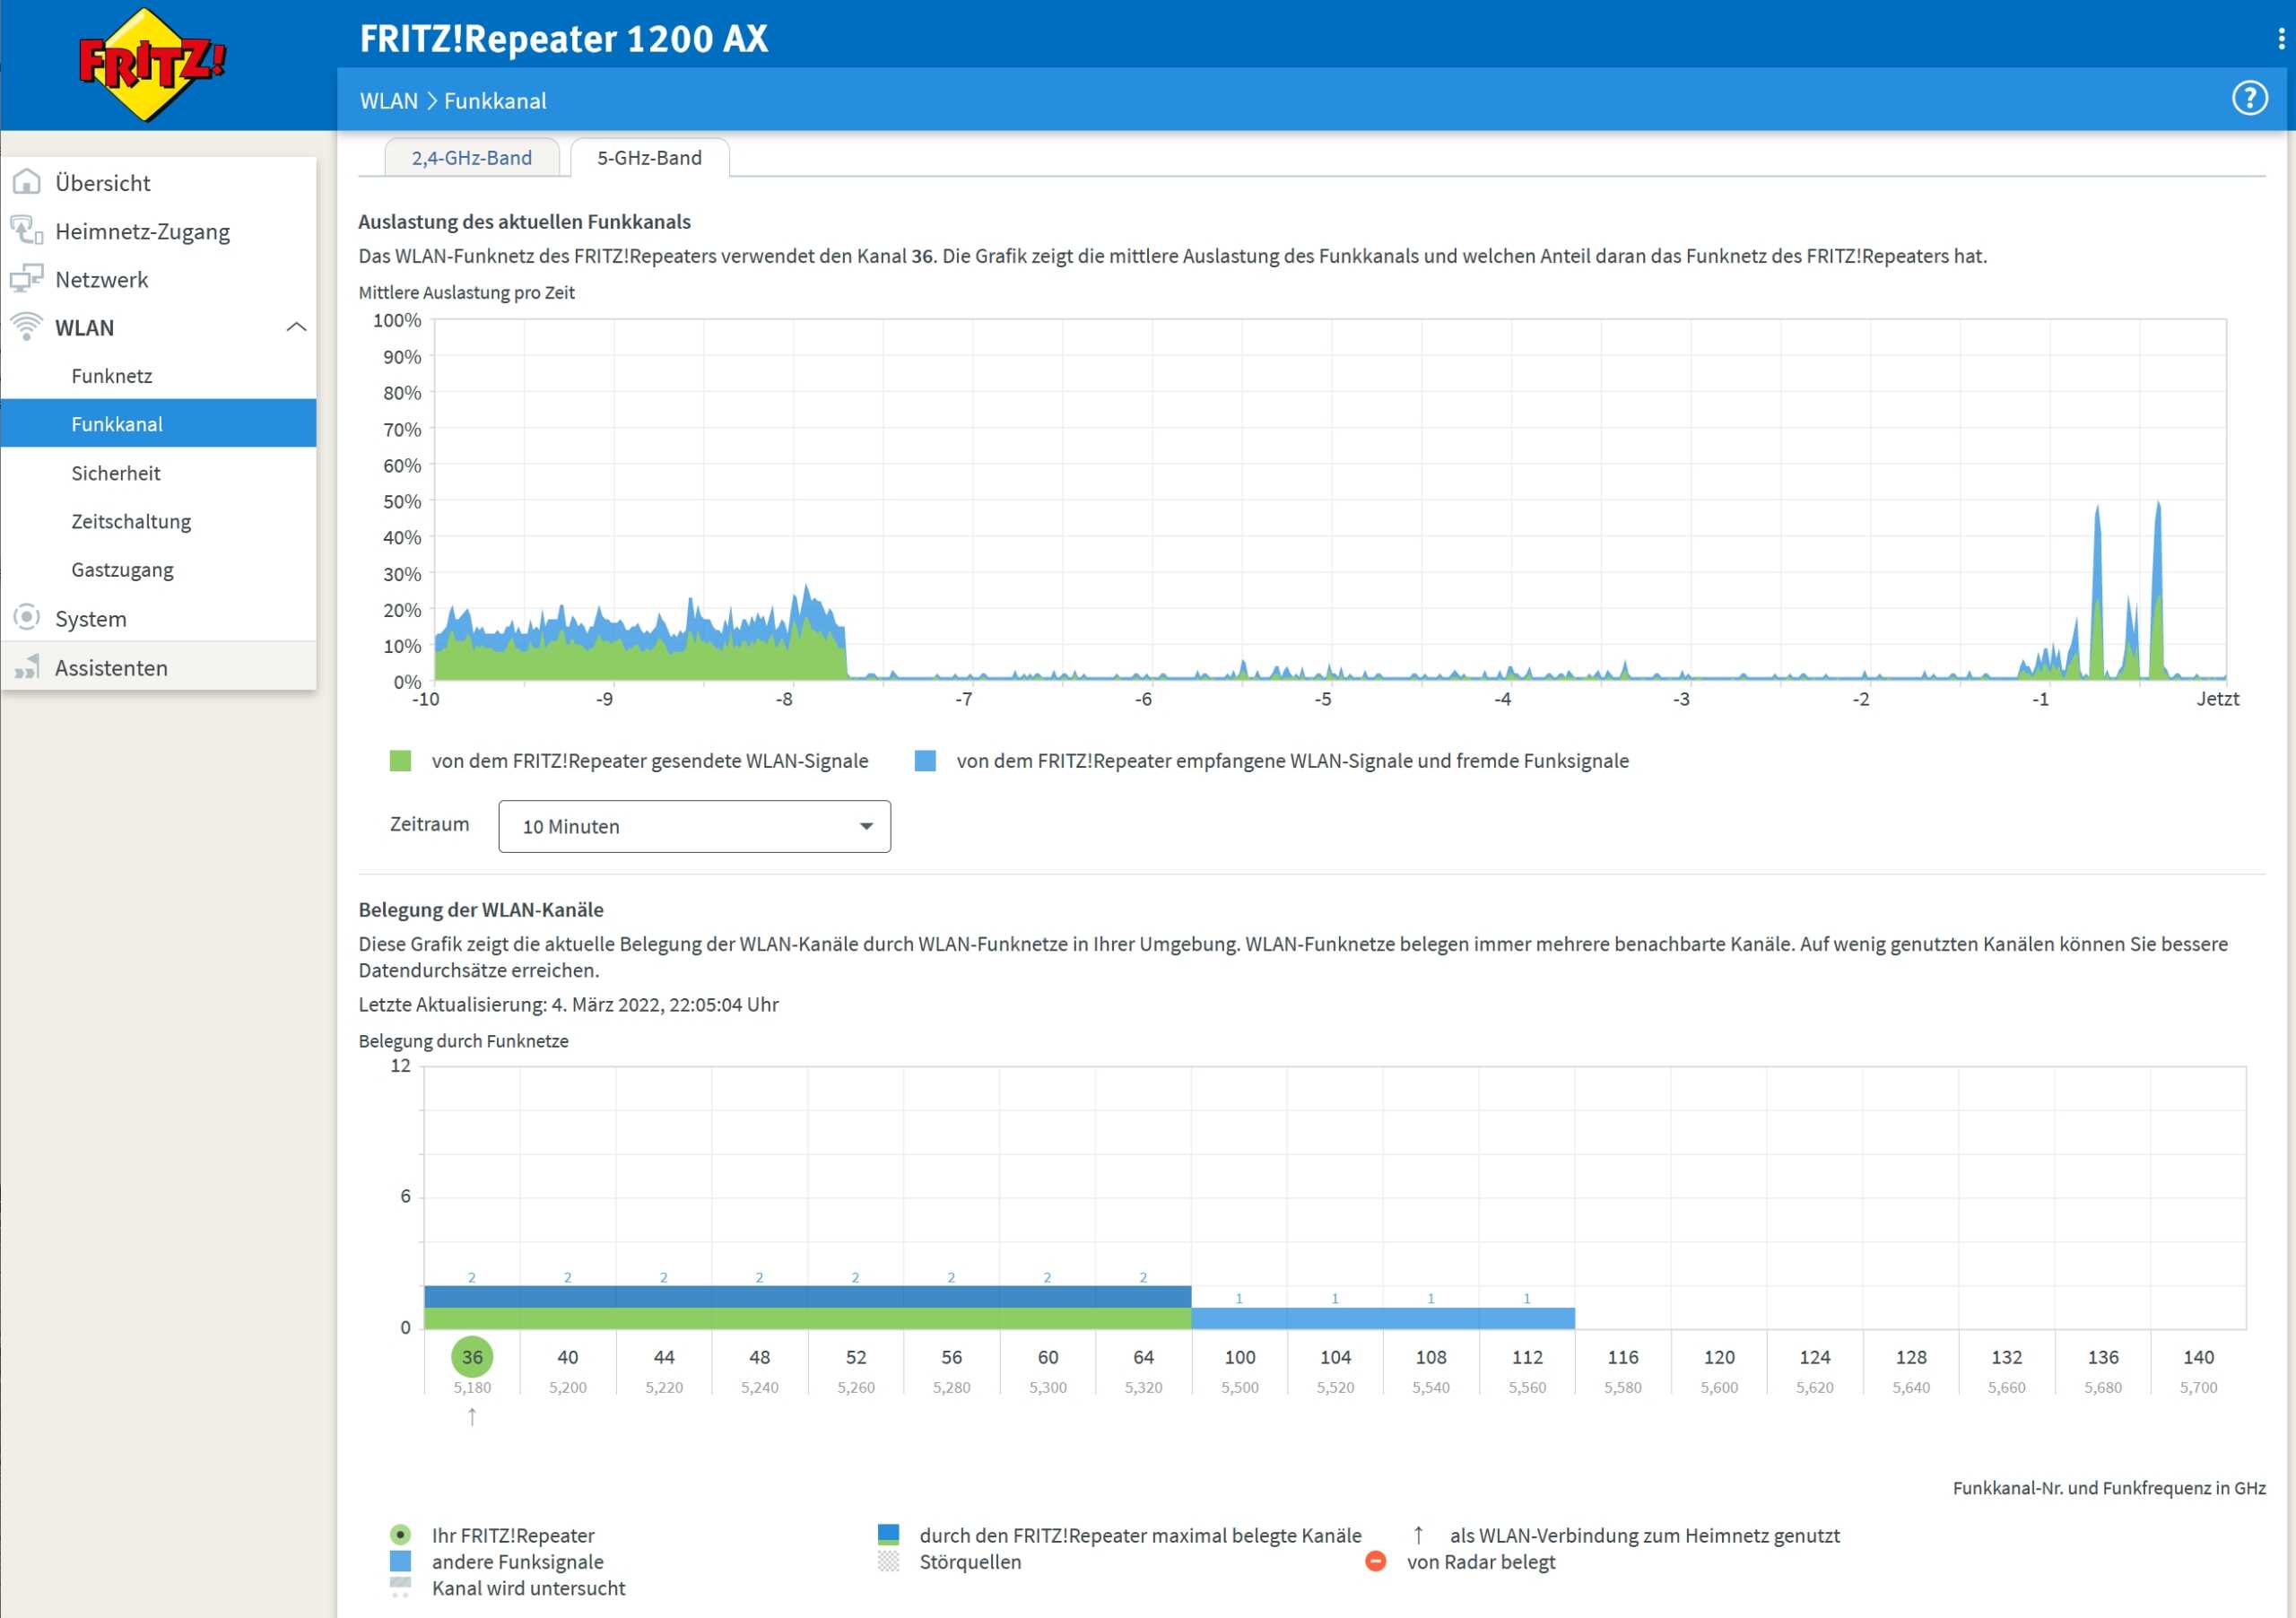
Task: Click the Störquellen legend icon
Action: 888,1561
